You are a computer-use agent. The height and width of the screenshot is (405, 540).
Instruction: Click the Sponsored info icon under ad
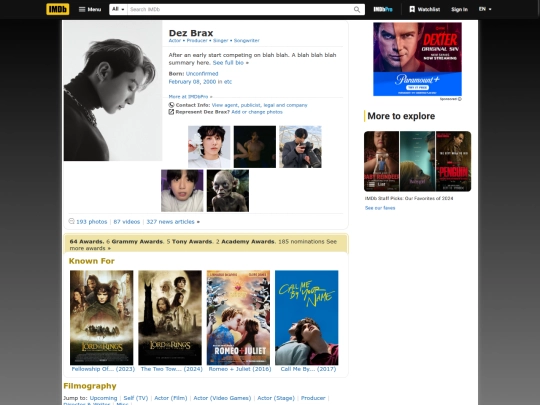coord(460,99)
